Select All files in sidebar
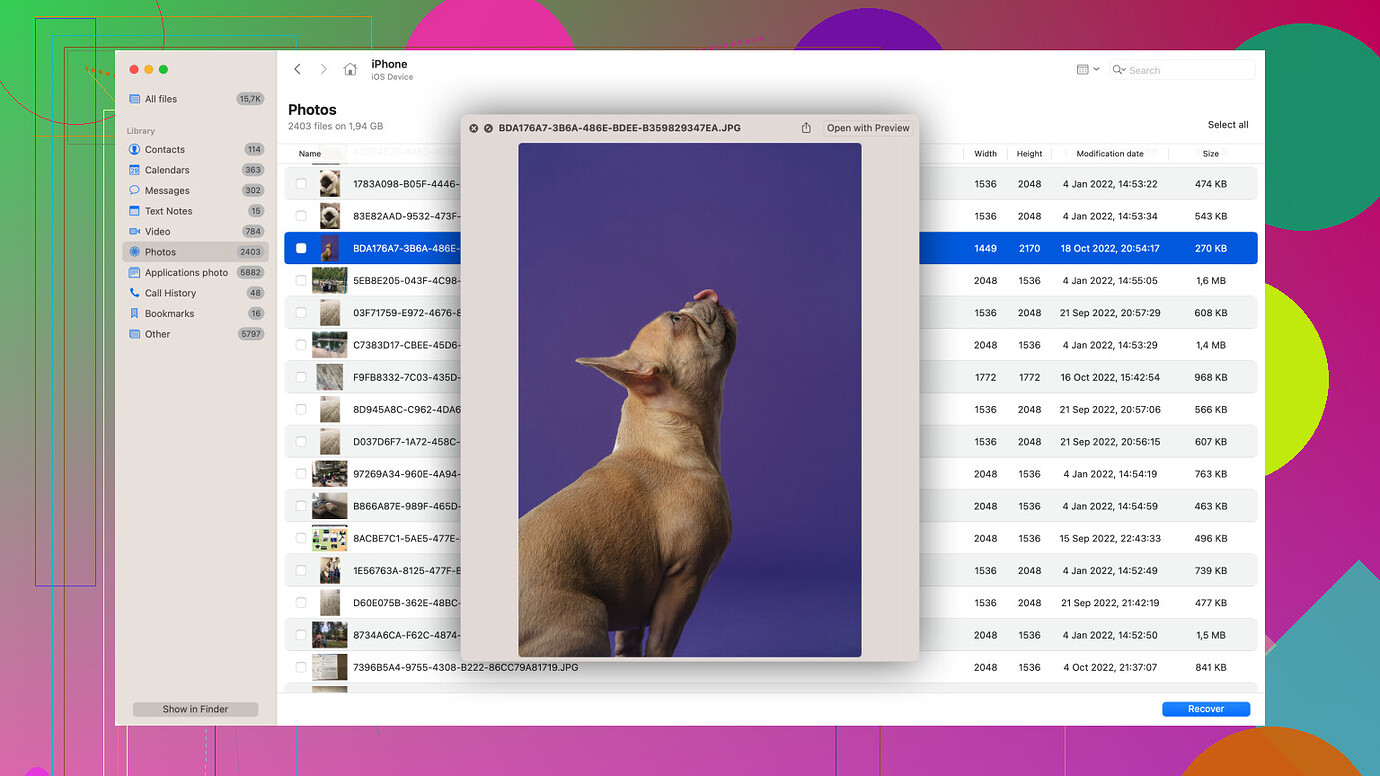1380x776 pixels. pyautogui.click(x=196, y=99)
